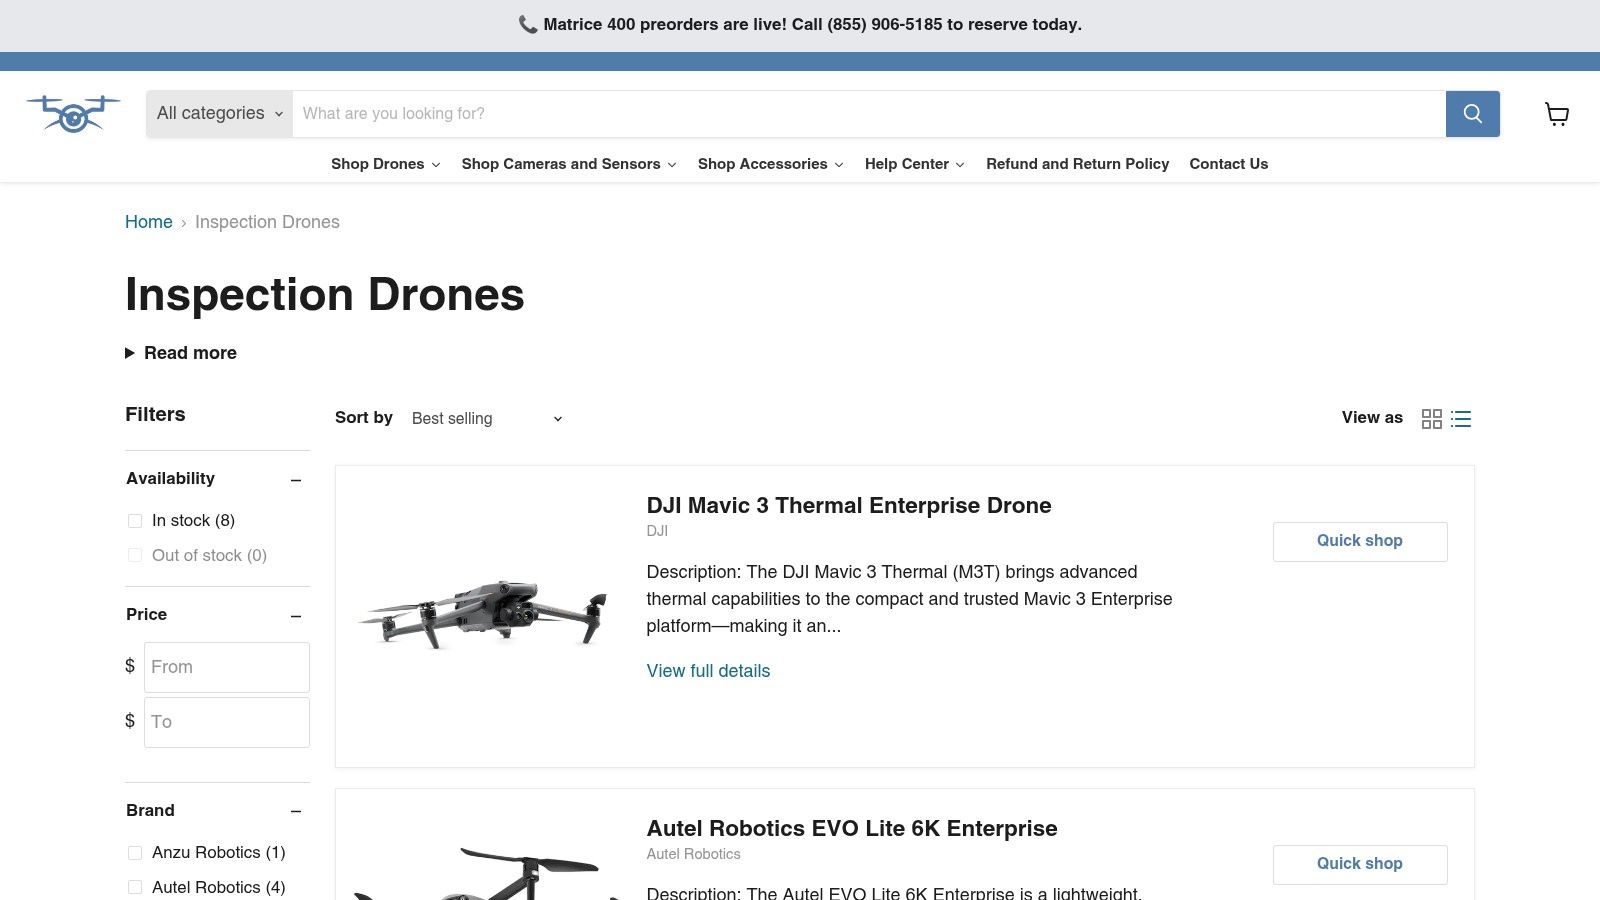Click the drone logo icon
Screen dimensions: 1600x900
(x=73, y=114)
